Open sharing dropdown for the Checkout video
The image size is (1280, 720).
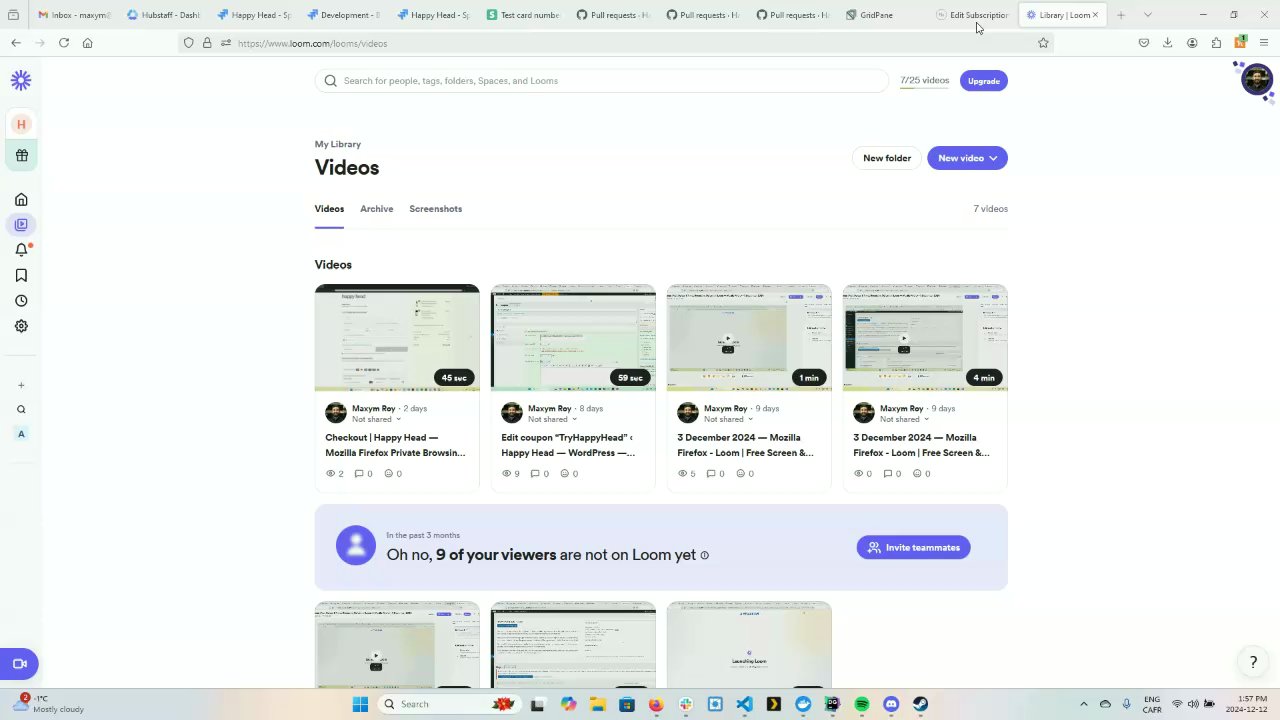[376, 419]
